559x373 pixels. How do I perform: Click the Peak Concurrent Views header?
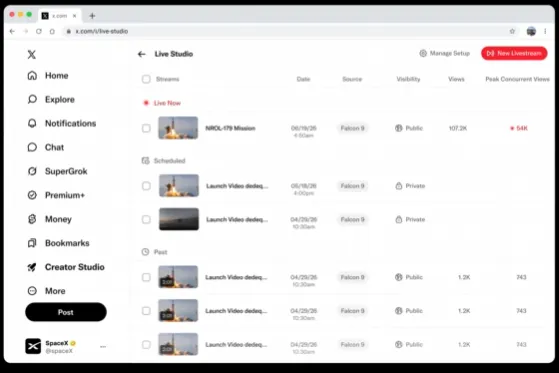(x=518, y=79)
